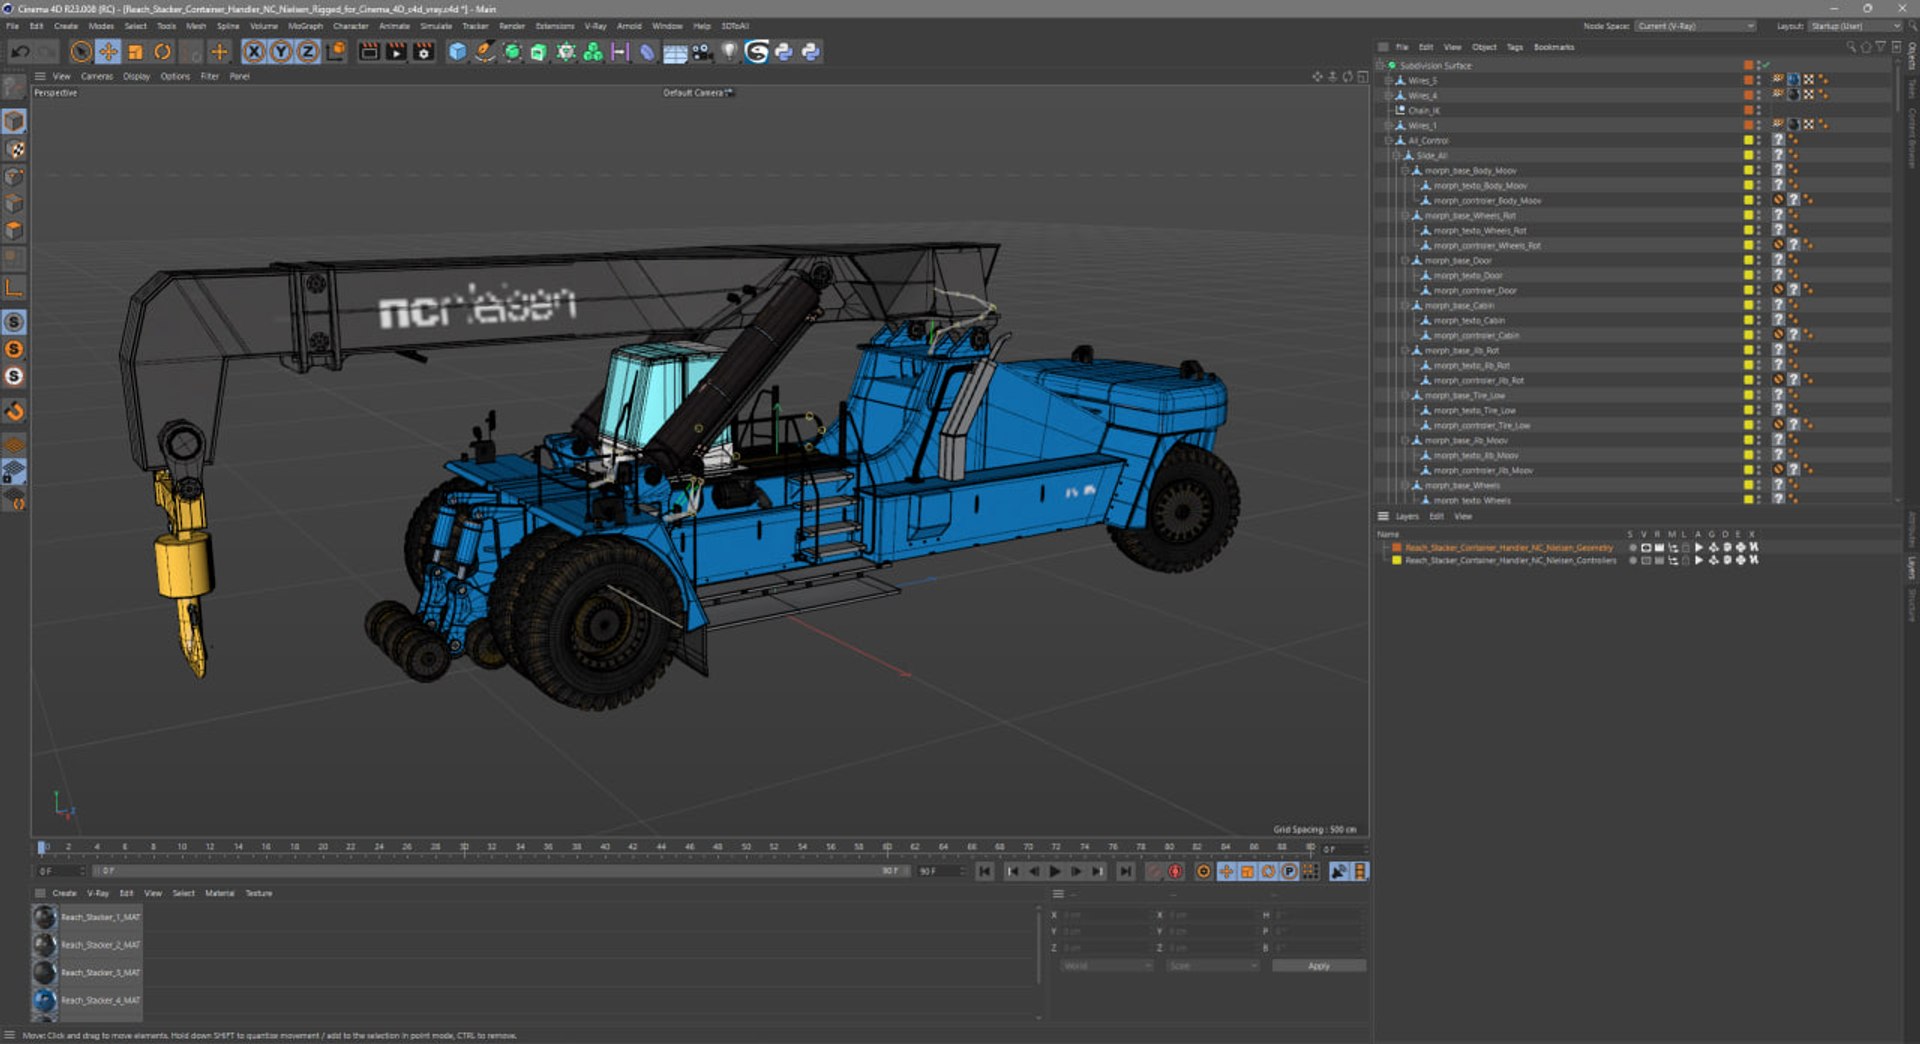Toggle the Y axis lock

click(281, 52)
